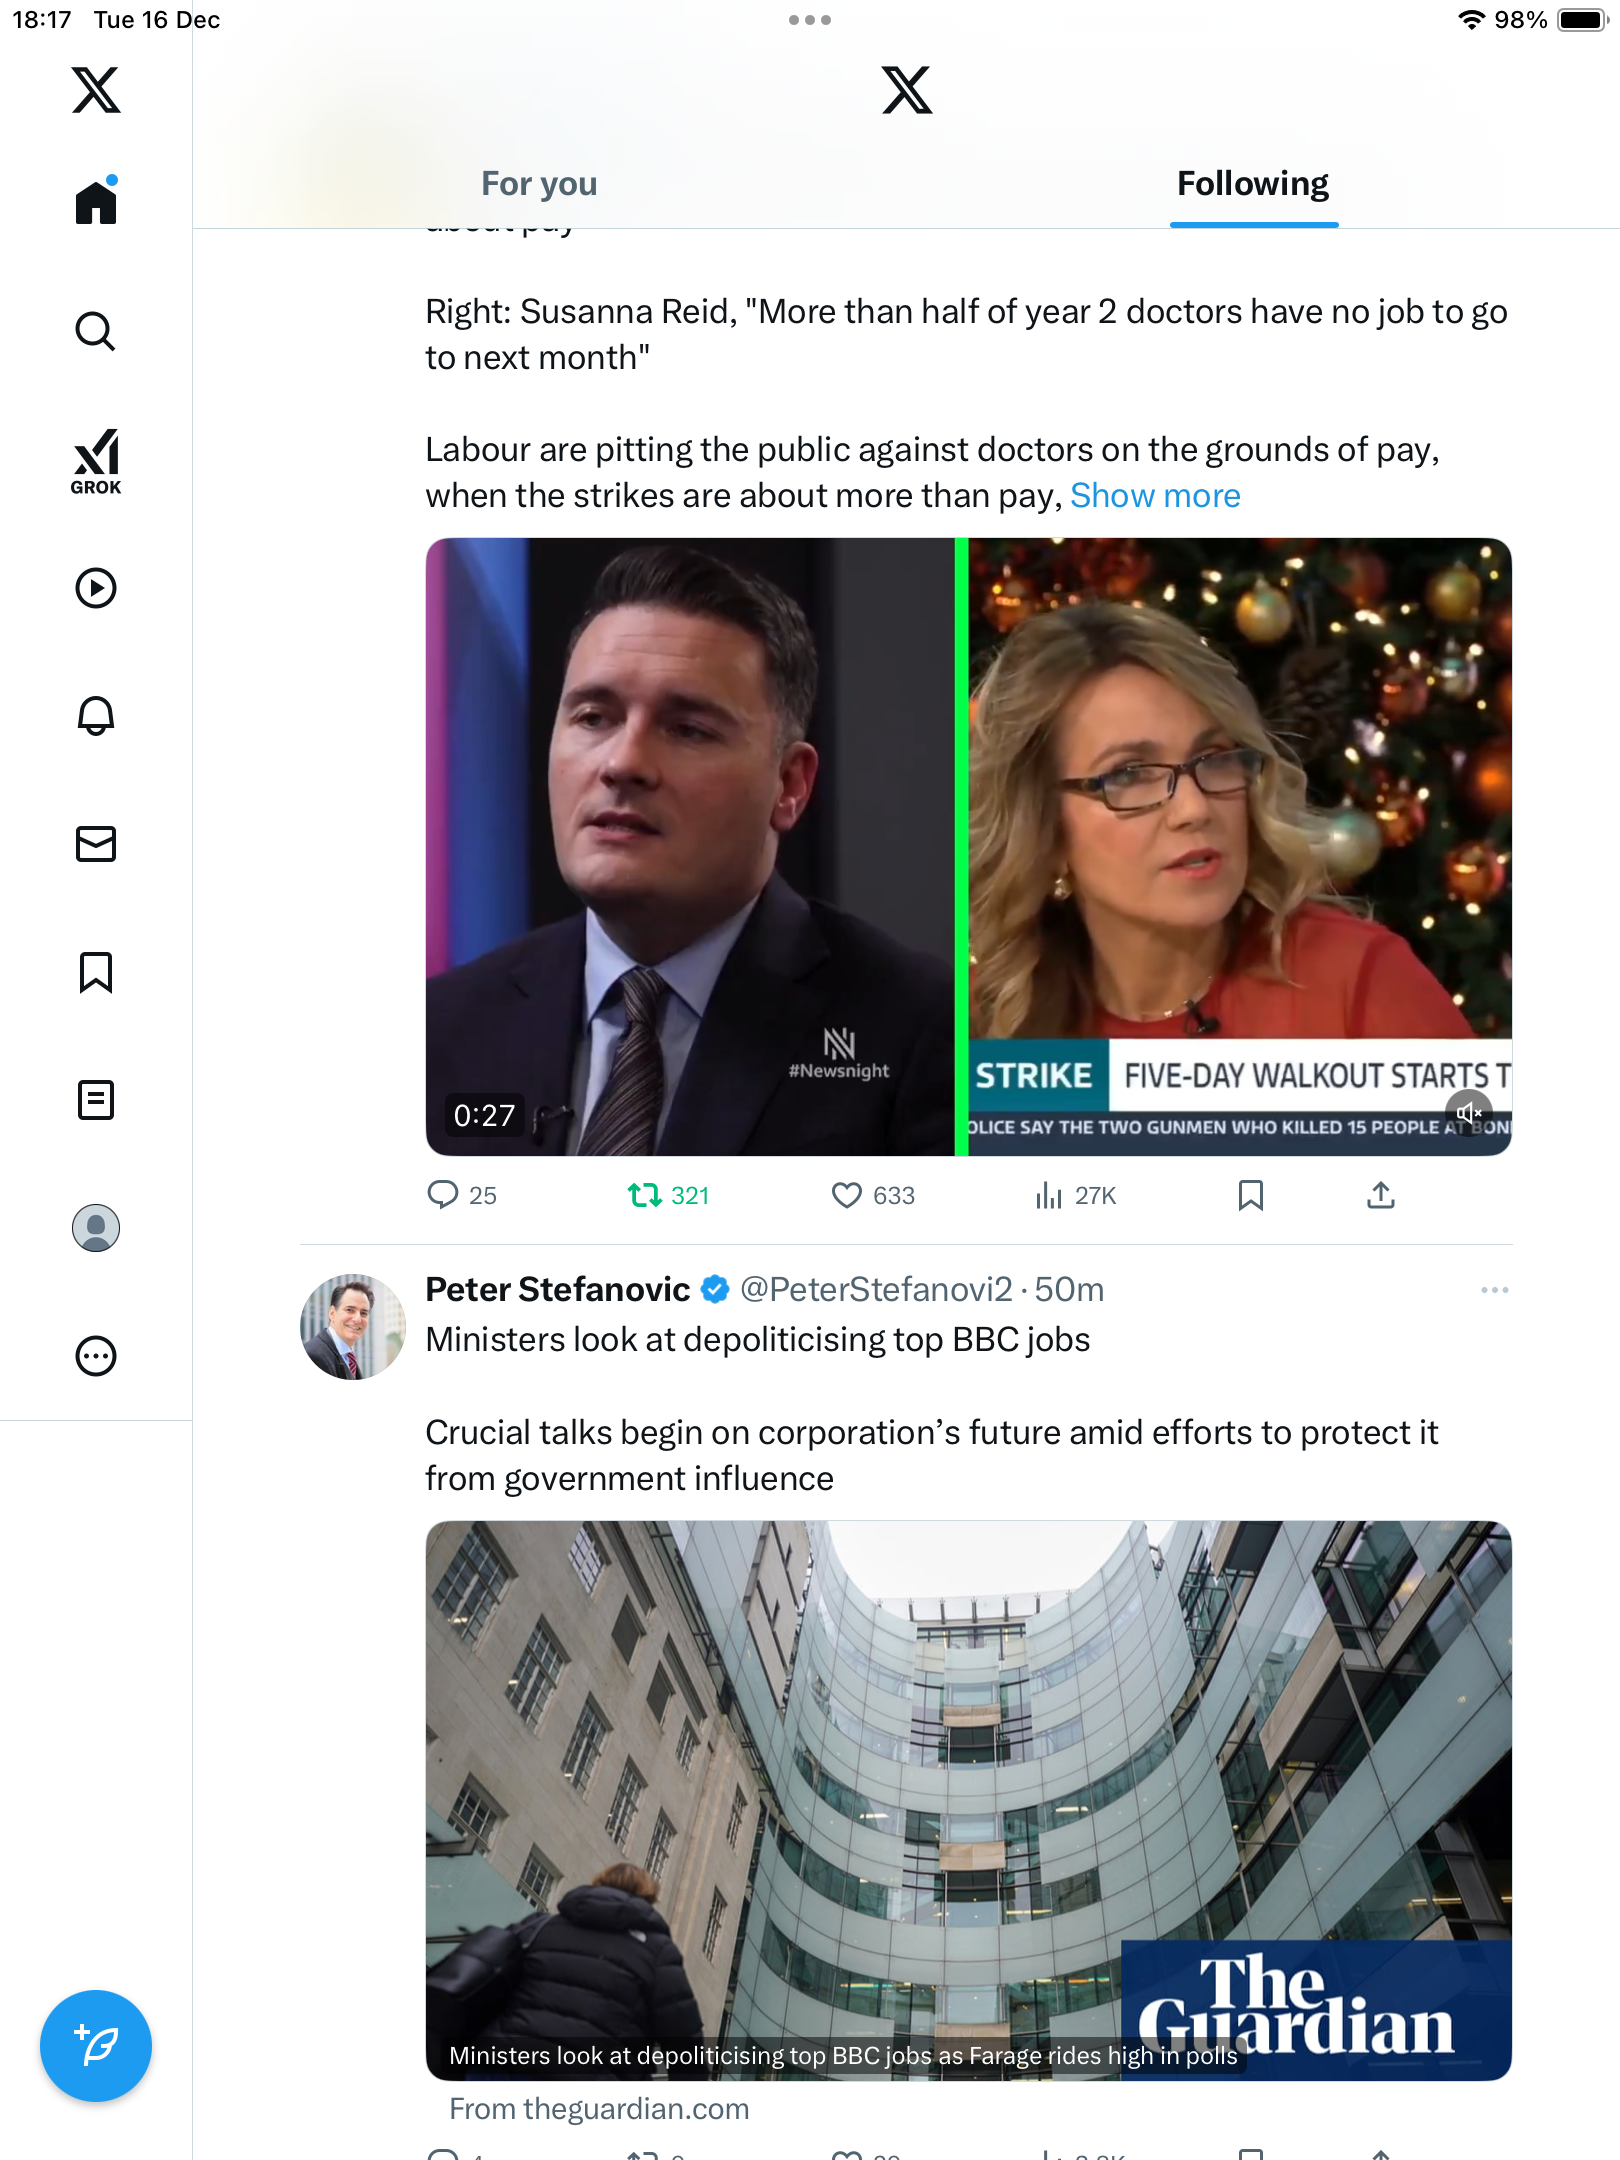Open the search page
This screenshot has width=1620, height=2160.
[x=96, y=331]
